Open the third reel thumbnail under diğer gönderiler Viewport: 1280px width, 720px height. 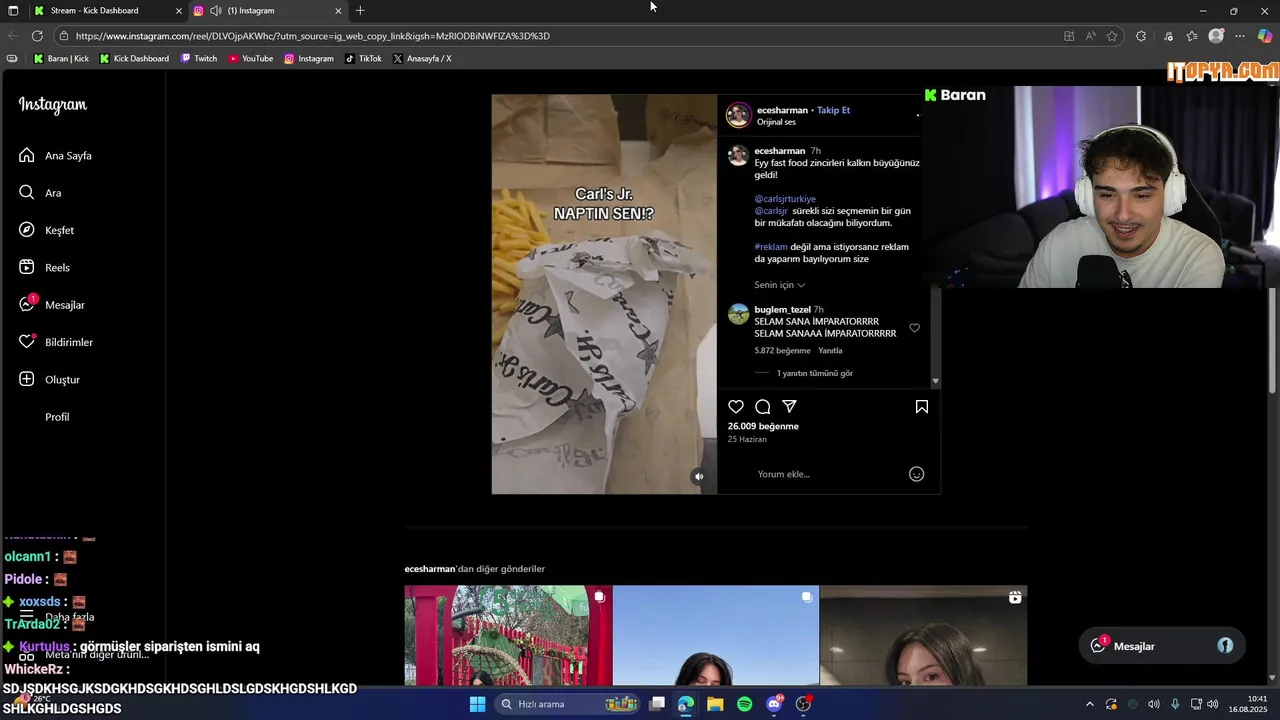click(923, 635)
